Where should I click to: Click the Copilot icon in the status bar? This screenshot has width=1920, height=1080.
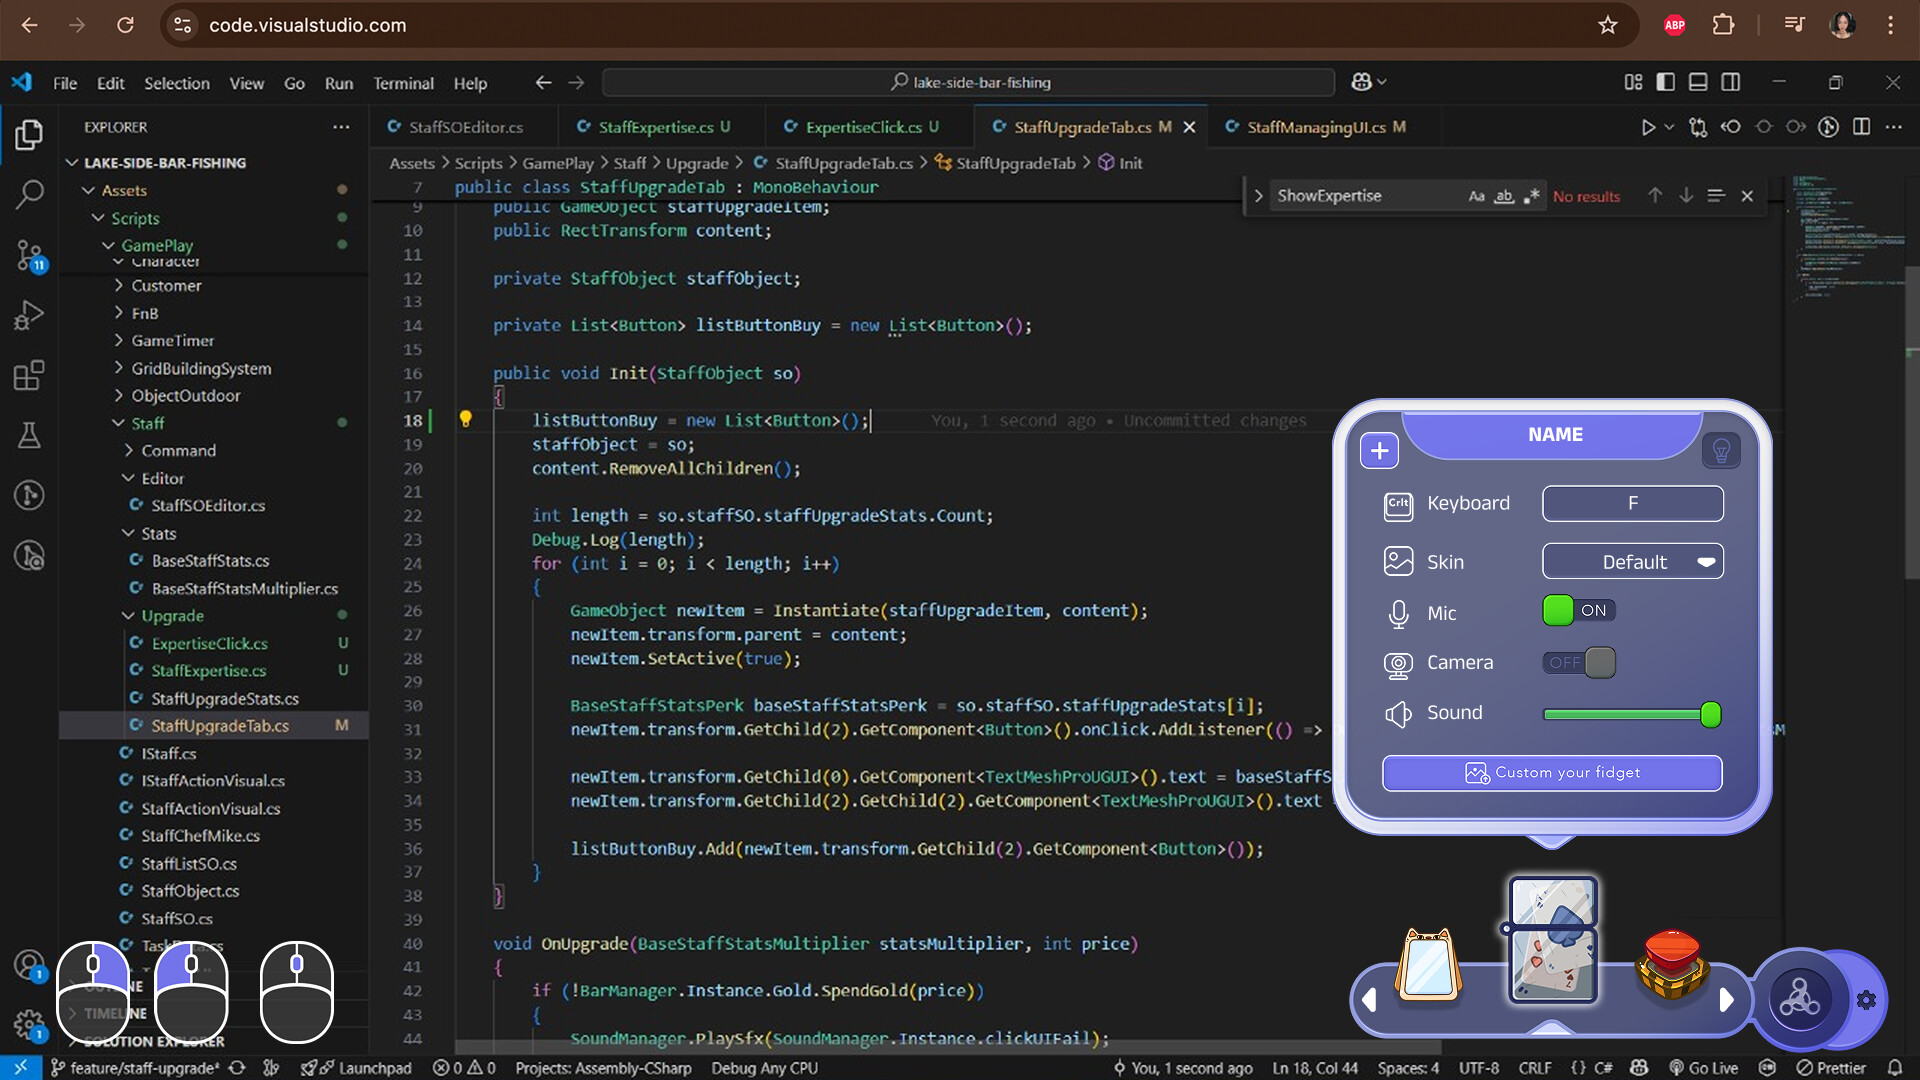(1639, 1068)
